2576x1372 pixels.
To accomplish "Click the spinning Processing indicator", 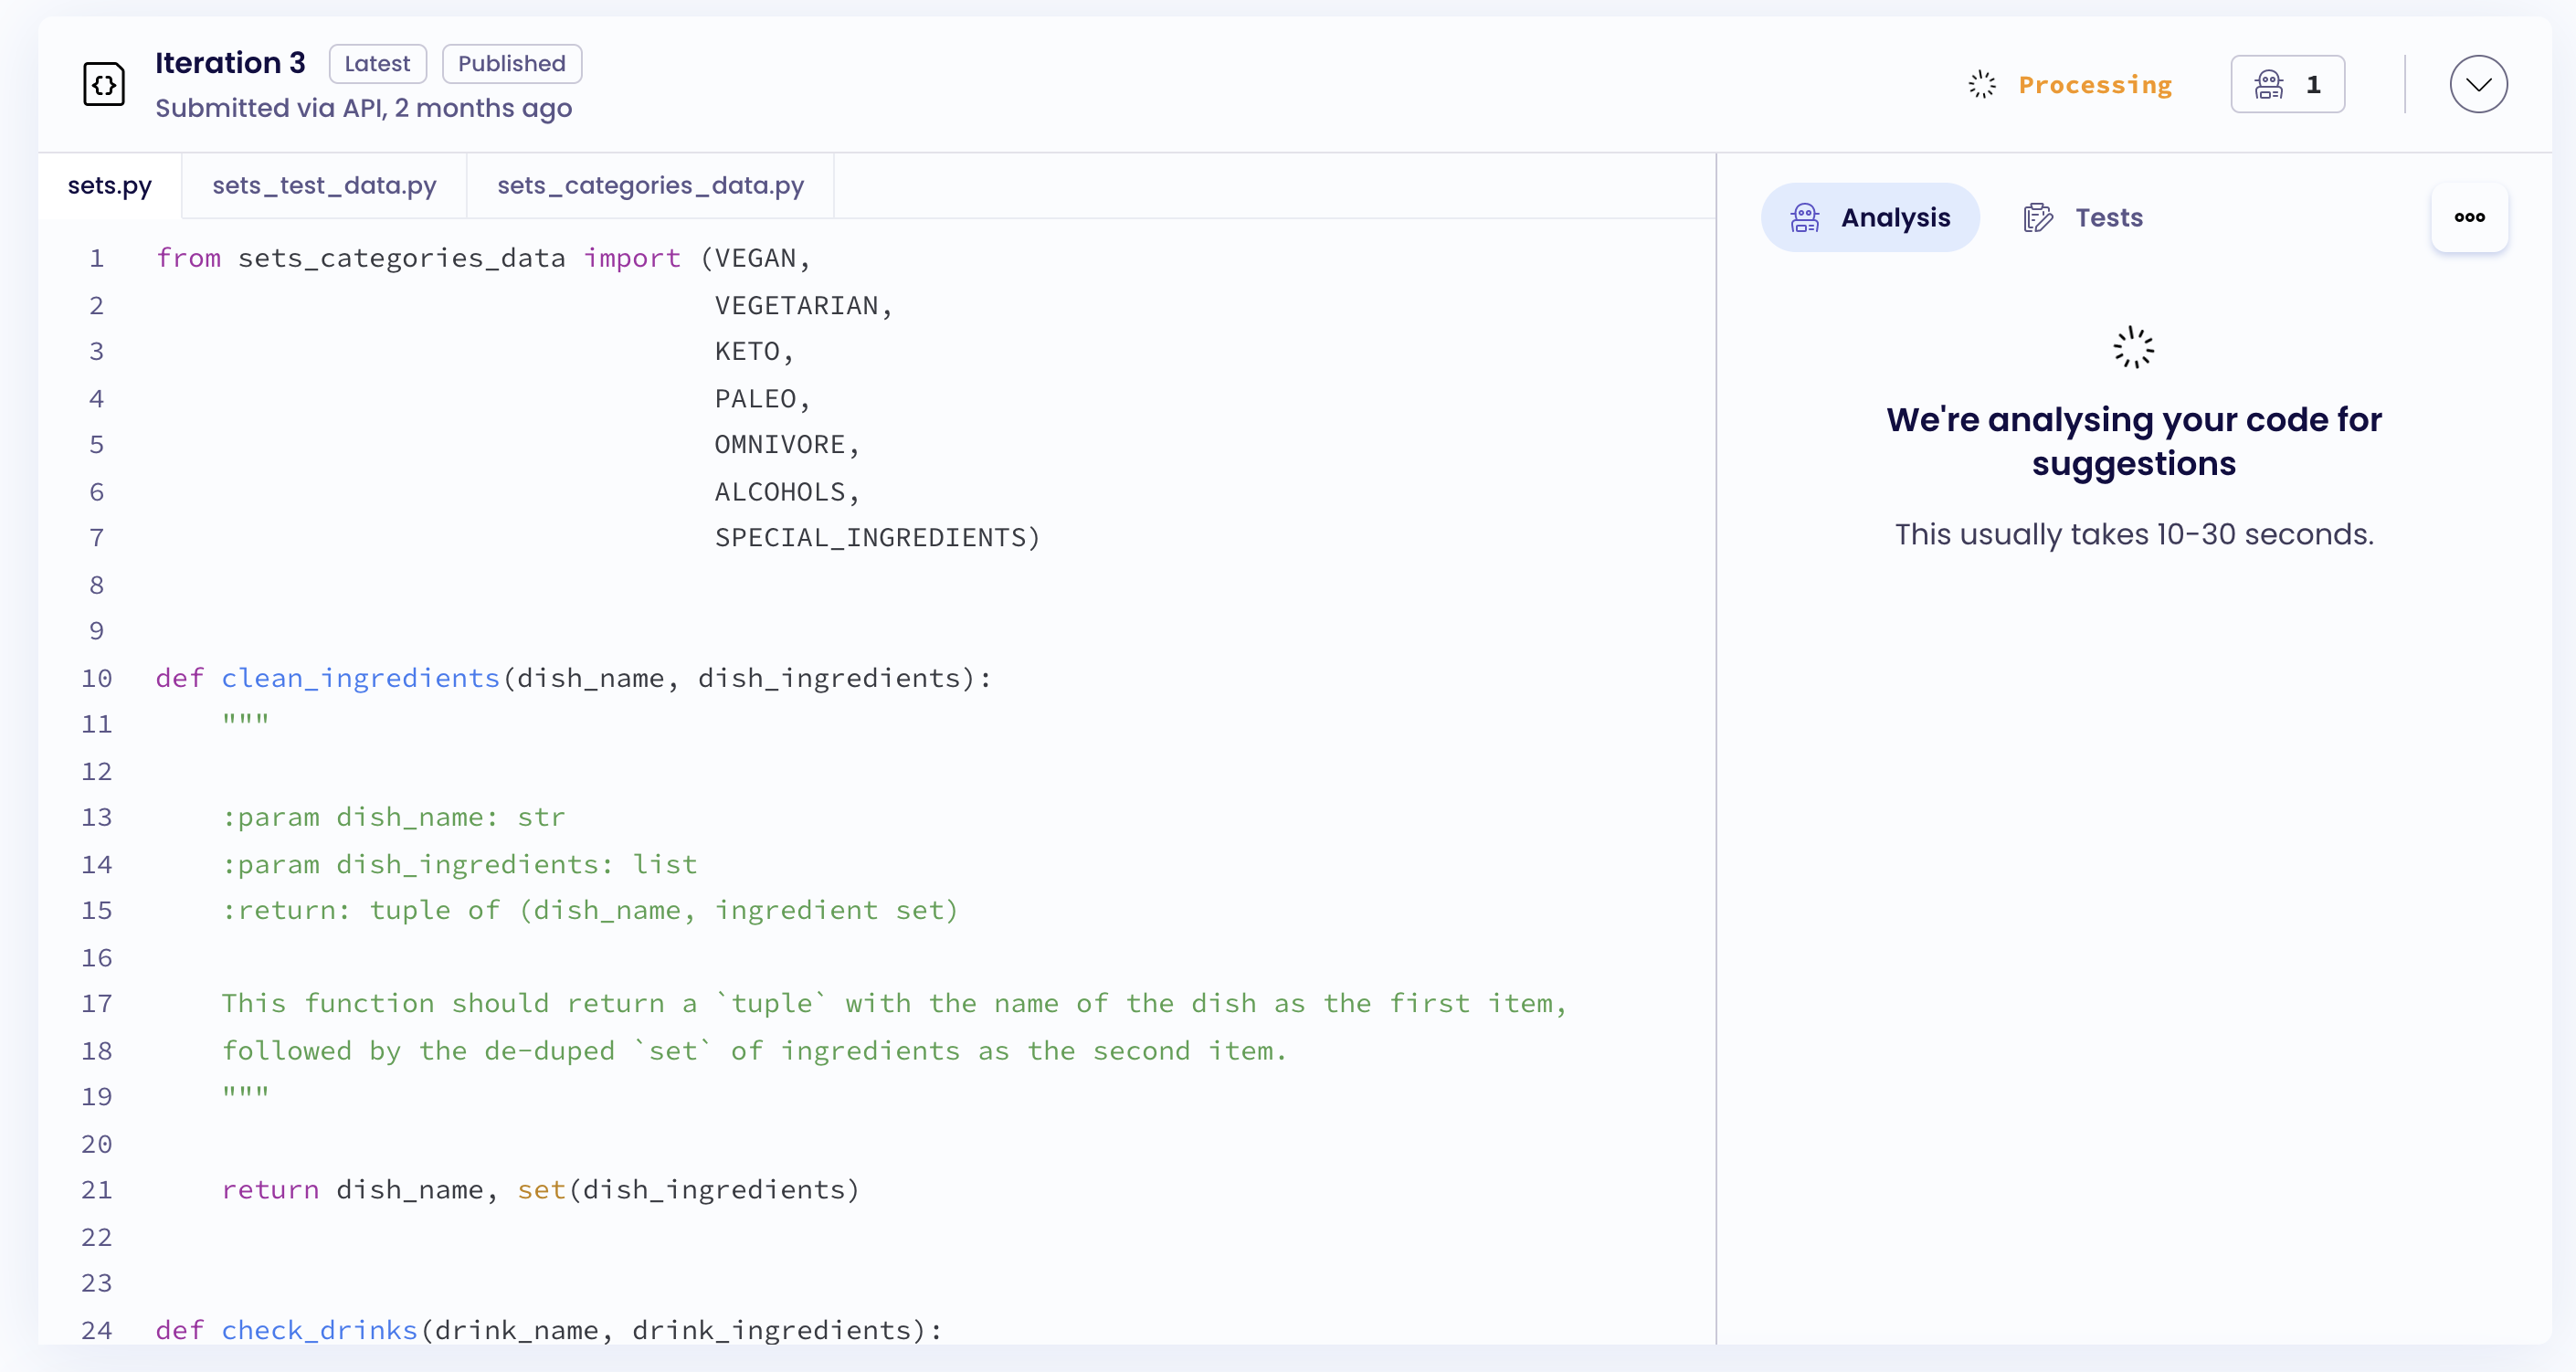I will tap(1981, 84).
